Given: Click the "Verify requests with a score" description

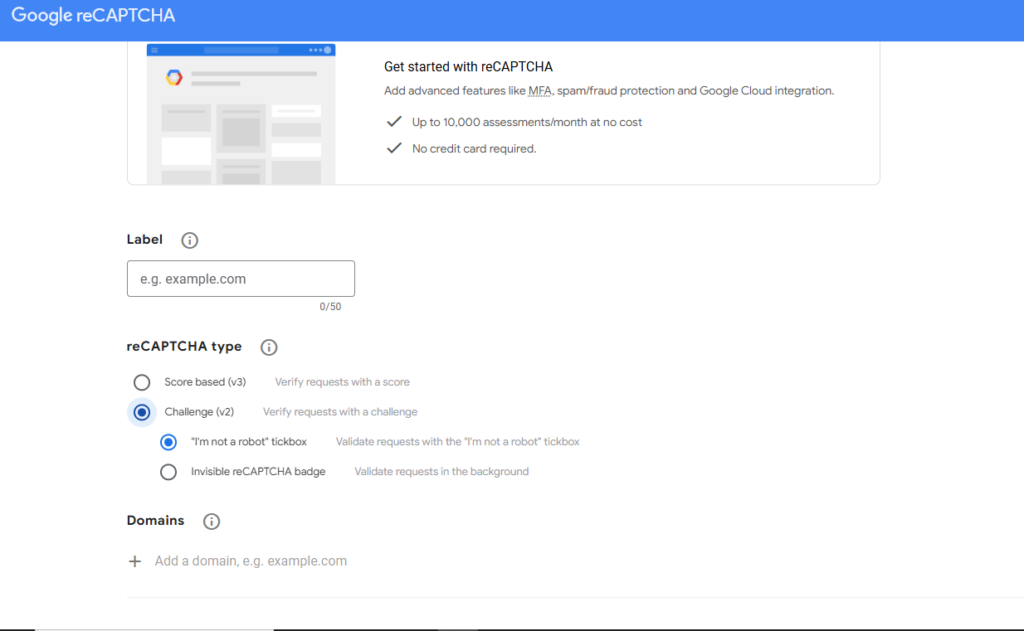Looking at the screenshot, I should point(342,382).
